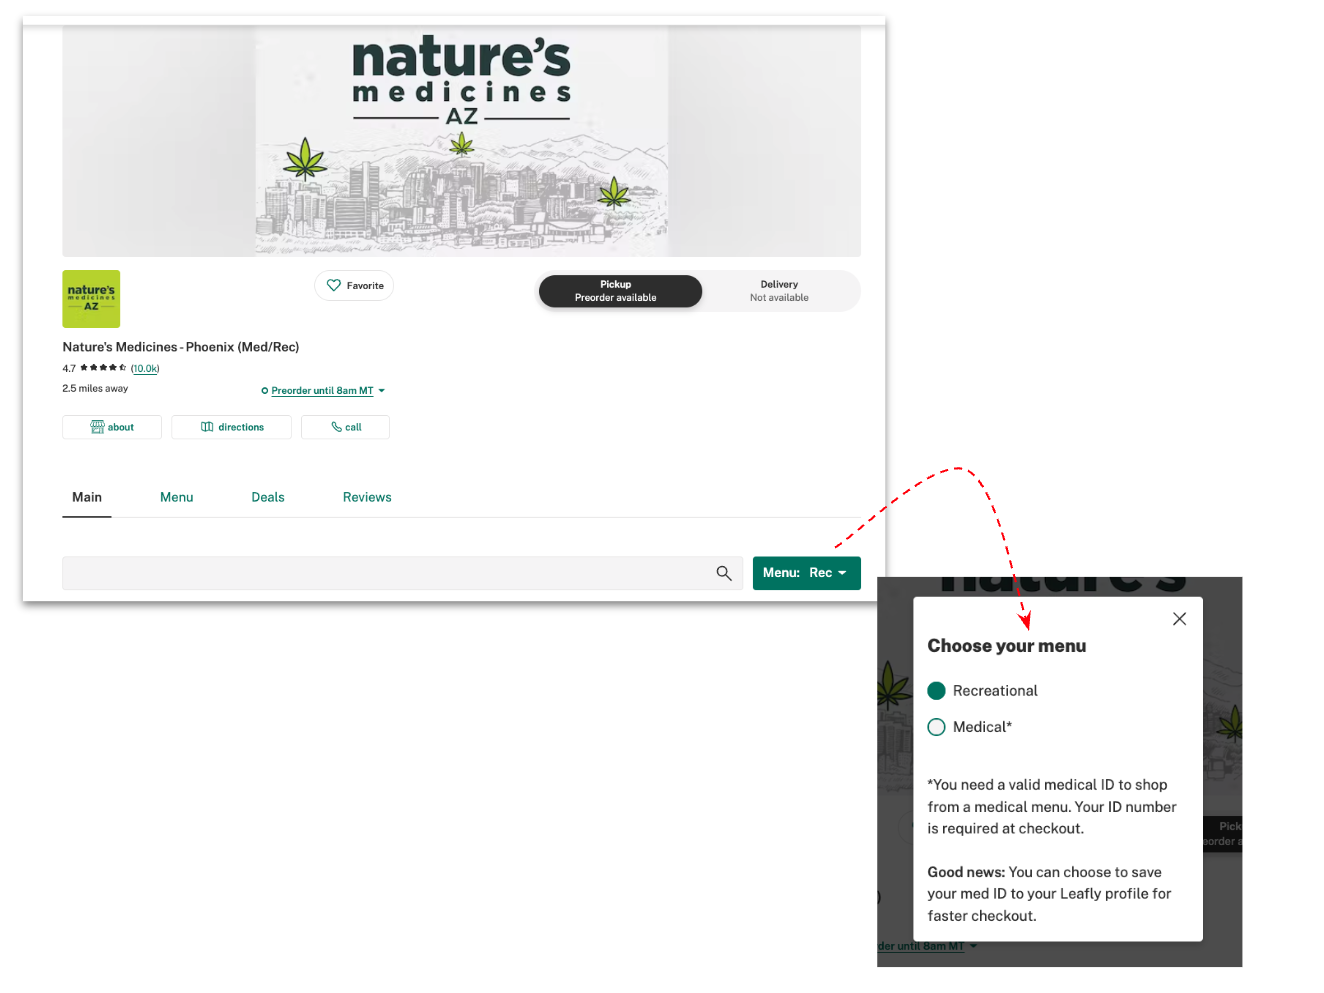Click the Nature's Medicines AZ logo square
This screenshot has width=1324, height=993.
(x=91, y=299)
